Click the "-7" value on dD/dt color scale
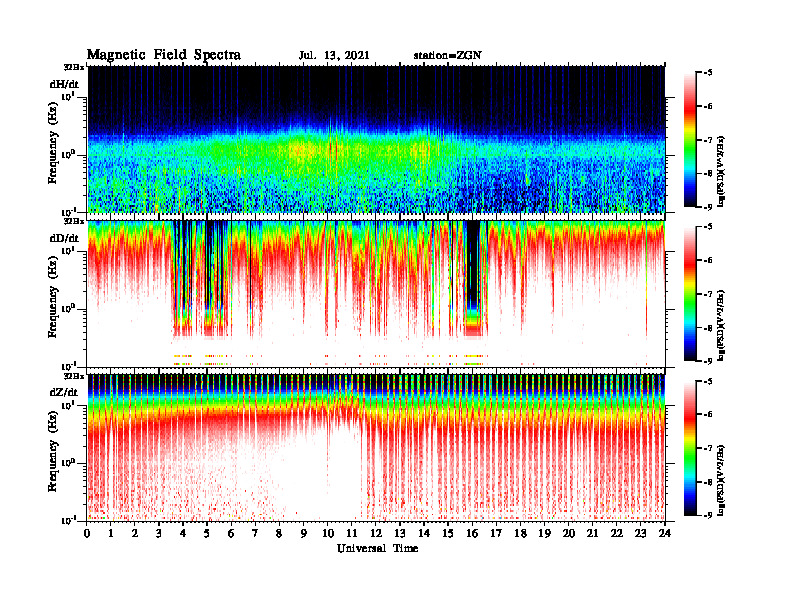Screen dimensions: 792x612 [x=707, y=294]
